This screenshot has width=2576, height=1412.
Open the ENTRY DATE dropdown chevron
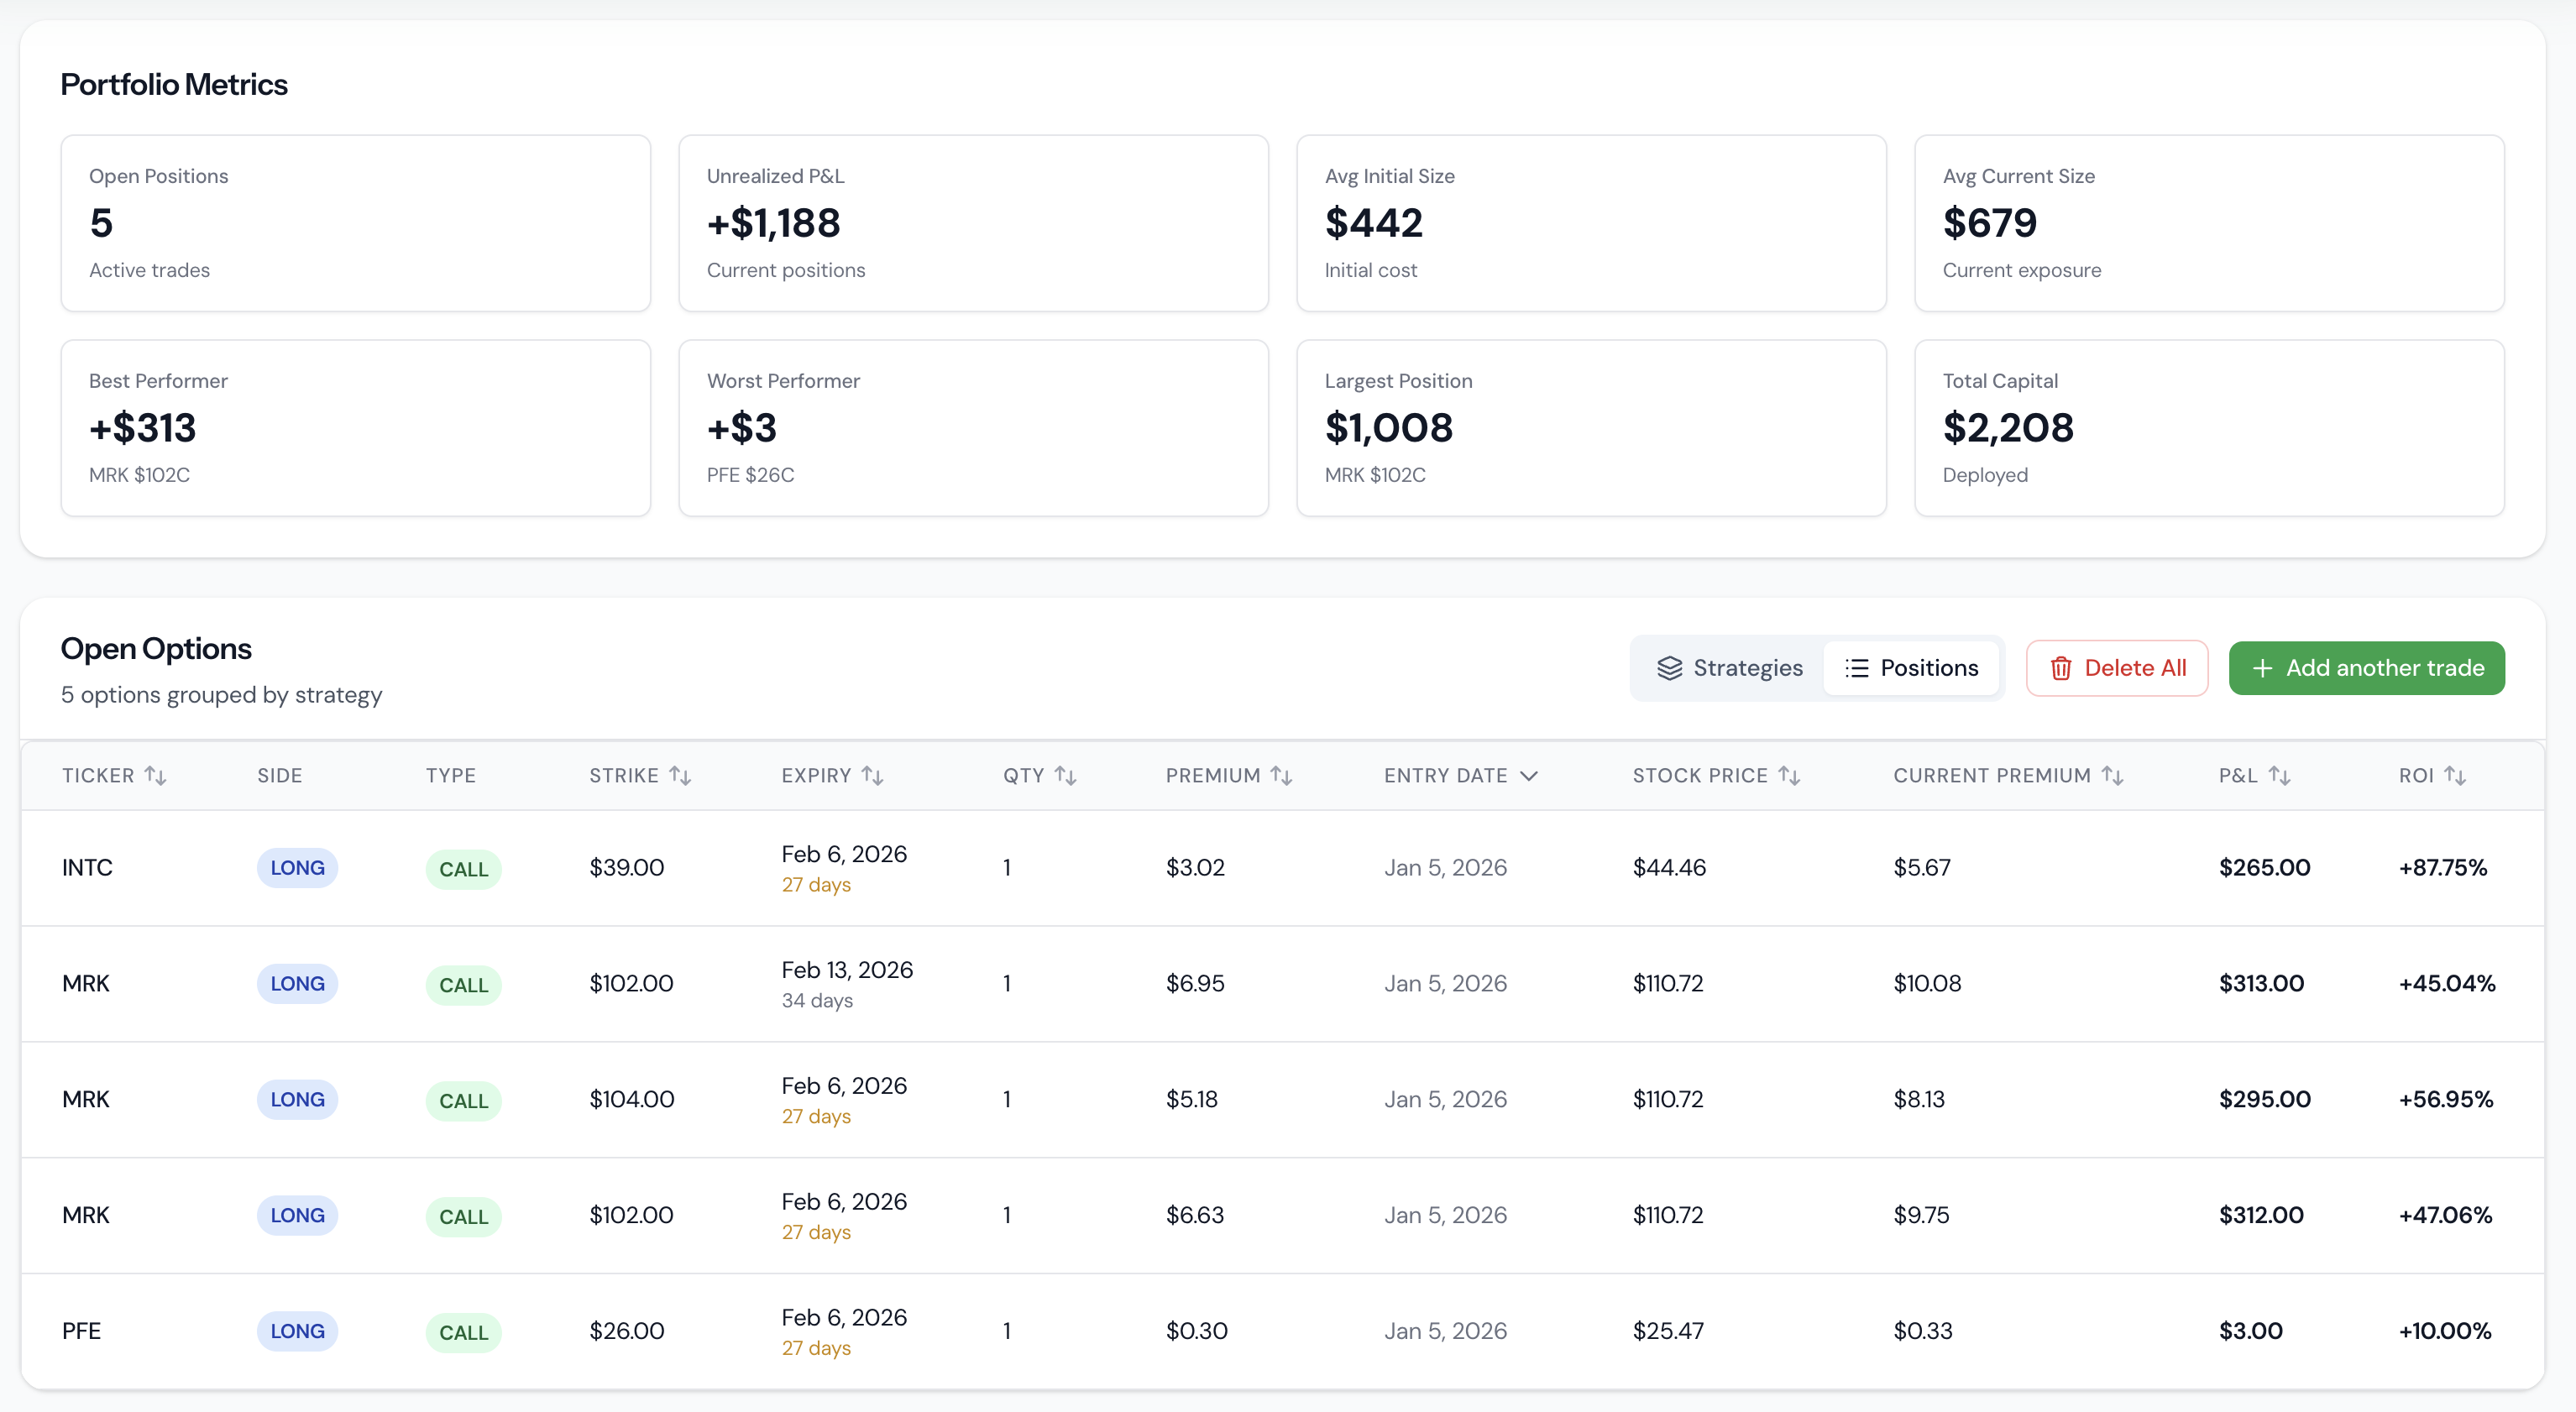coord(1527,774)
